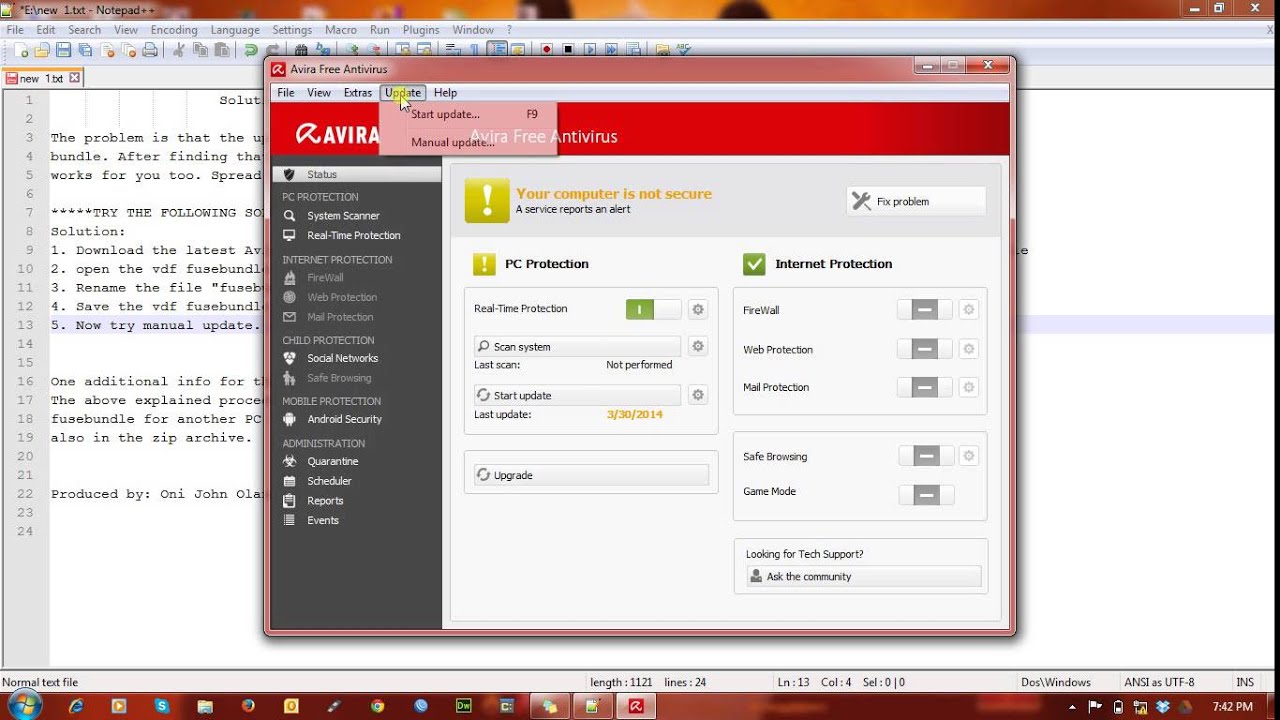Click Firefox icon in the taskbar
1280x720 pixels.
248,706
